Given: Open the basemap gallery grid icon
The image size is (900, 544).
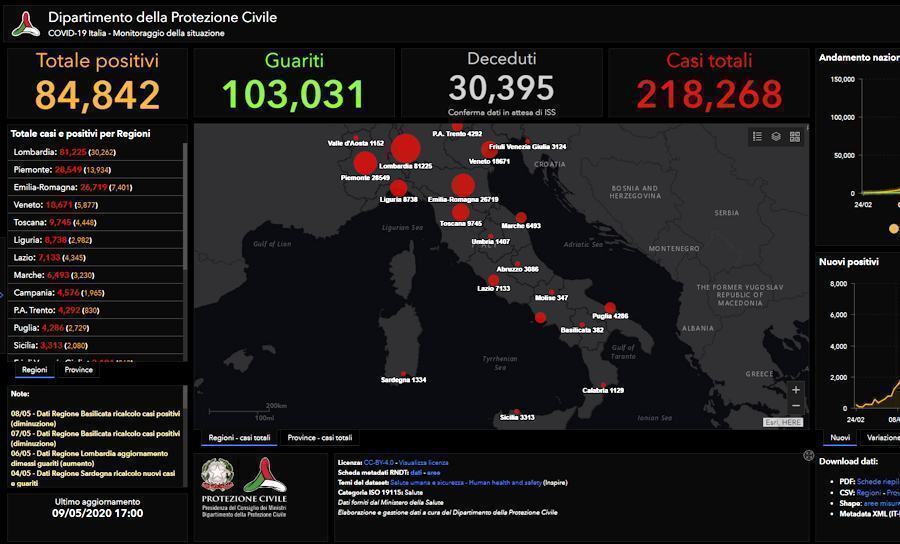Looking at the screenshot, I should (x=795, y=137).
